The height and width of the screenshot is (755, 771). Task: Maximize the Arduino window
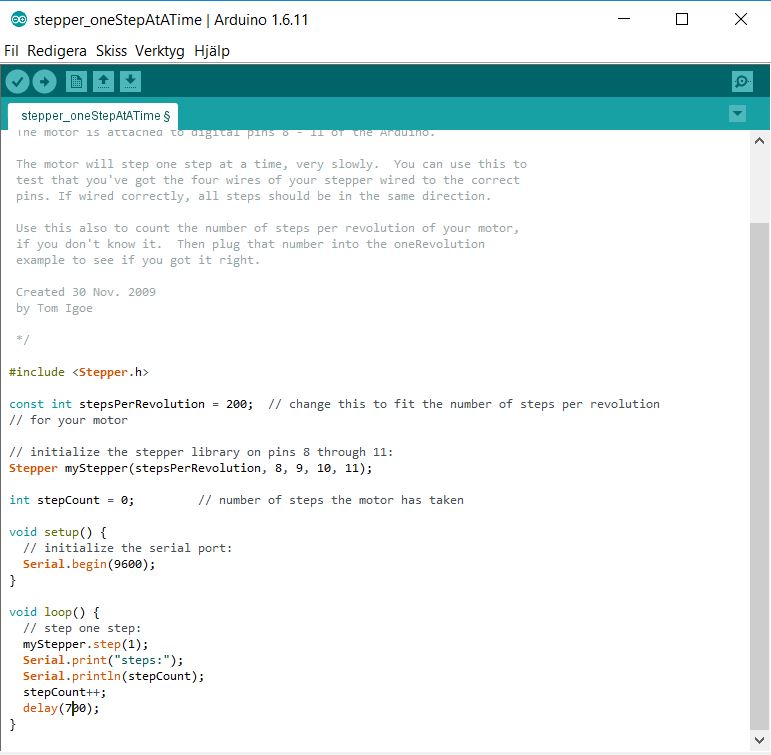(682, 19)
